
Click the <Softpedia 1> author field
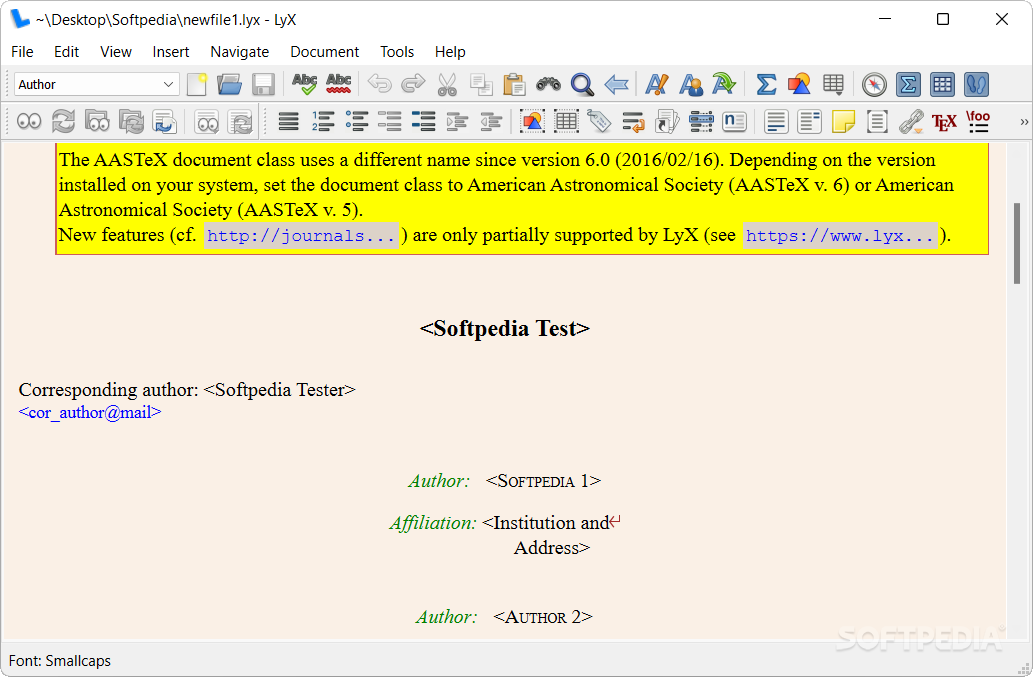coord(544,481)
